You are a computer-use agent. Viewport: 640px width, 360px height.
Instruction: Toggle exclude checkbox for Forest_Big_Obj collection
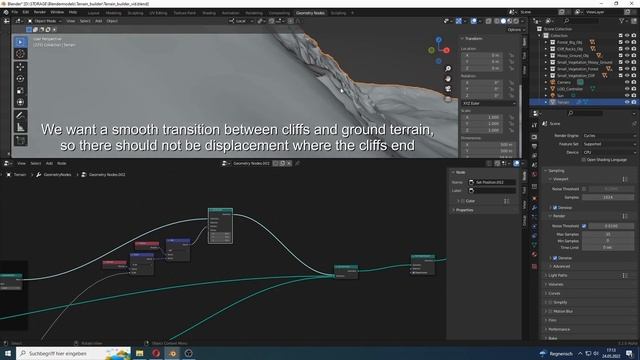coord(620,42)
